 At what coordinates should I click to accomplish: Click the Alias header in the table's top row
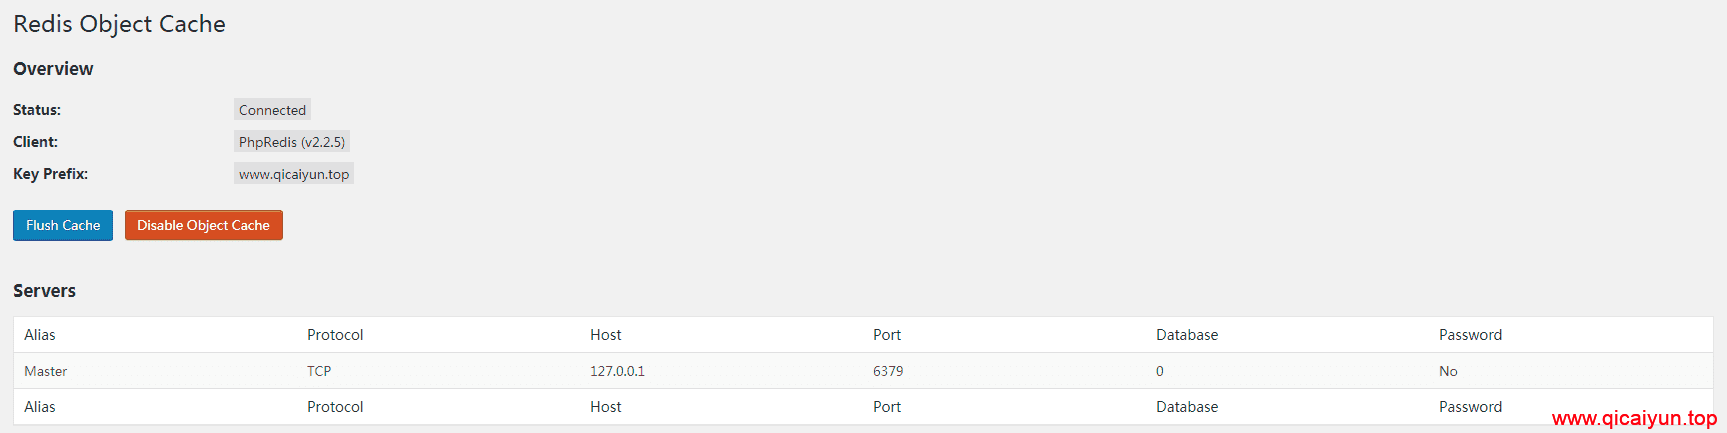[x=40, y=335]
